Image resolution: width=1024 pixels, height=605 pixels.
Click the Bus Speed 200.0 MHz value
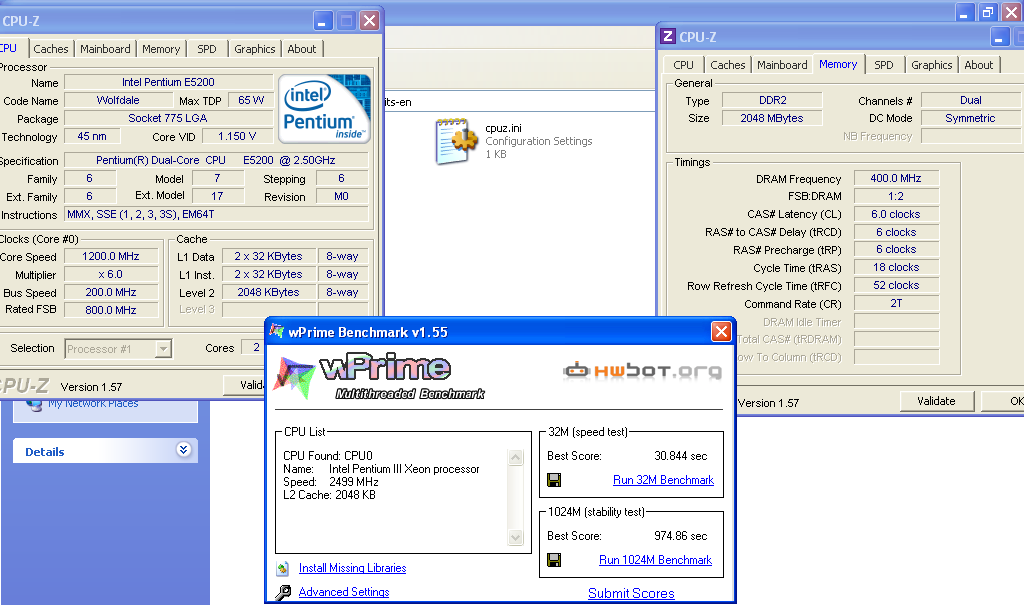coord(111,293)
